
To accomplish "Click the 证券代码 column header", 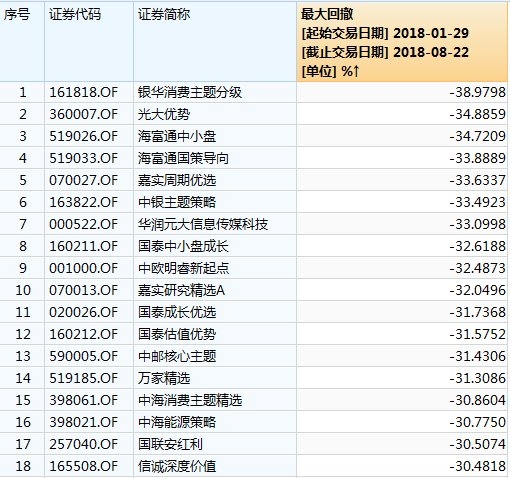I will click(x=75, y=14).
